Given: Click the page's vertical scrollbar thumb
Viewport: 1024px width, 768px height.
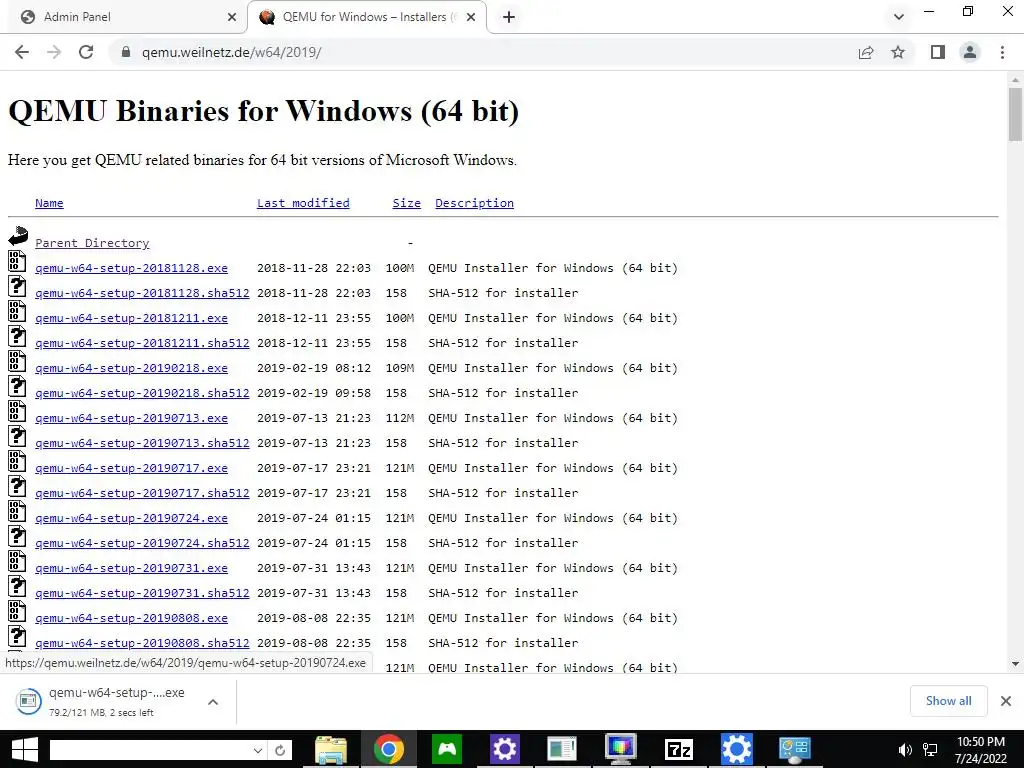Looking at the screenshot, I should (1015, 114).
